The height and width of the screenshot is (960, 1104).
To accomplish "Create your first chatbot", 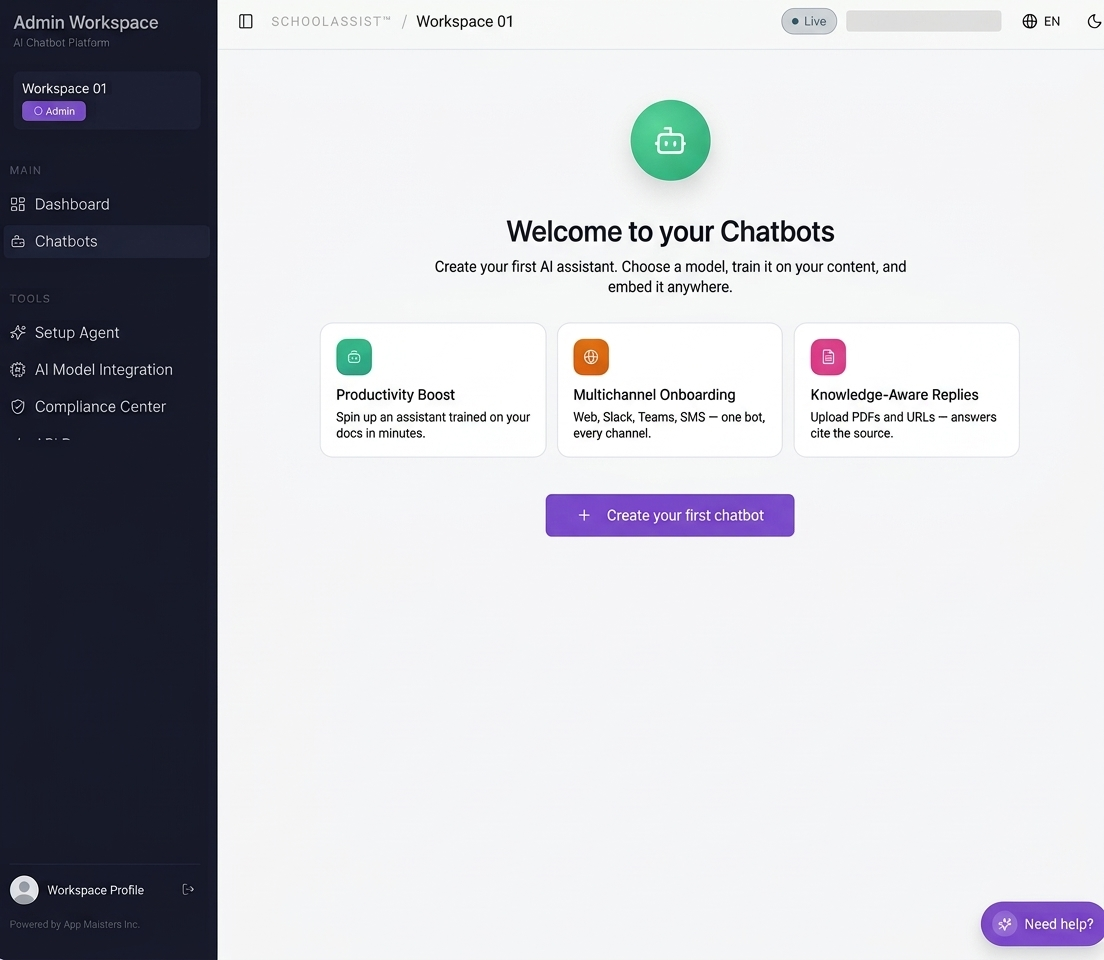I will pyautogui.click(x=670, y=516).
